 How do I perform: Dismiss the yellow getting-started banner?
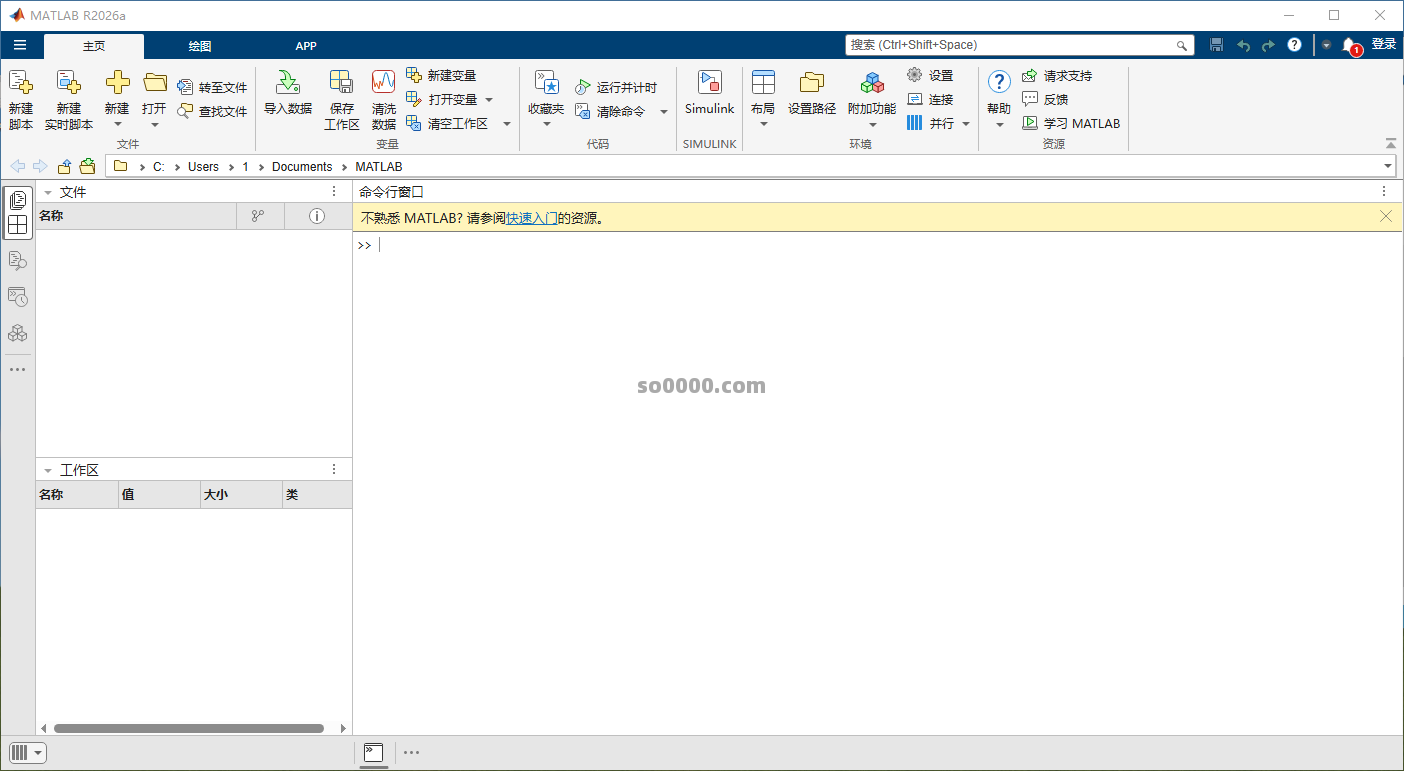(x=1386, y=216)
